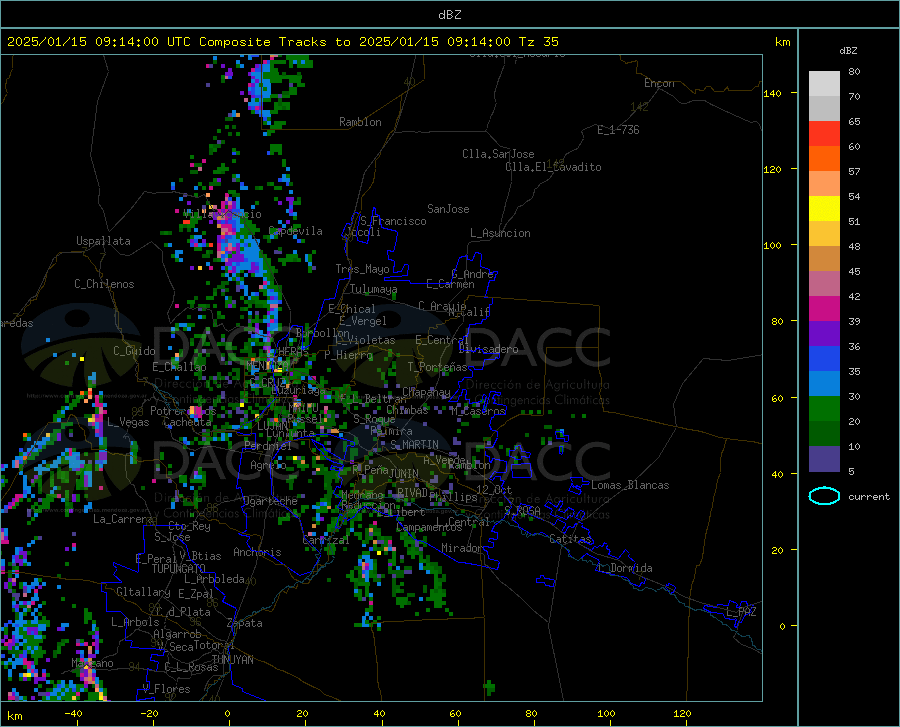Click the 'Perdriel' map label
Viewport: 900px width, 727px height.
(x=268, y=445)
